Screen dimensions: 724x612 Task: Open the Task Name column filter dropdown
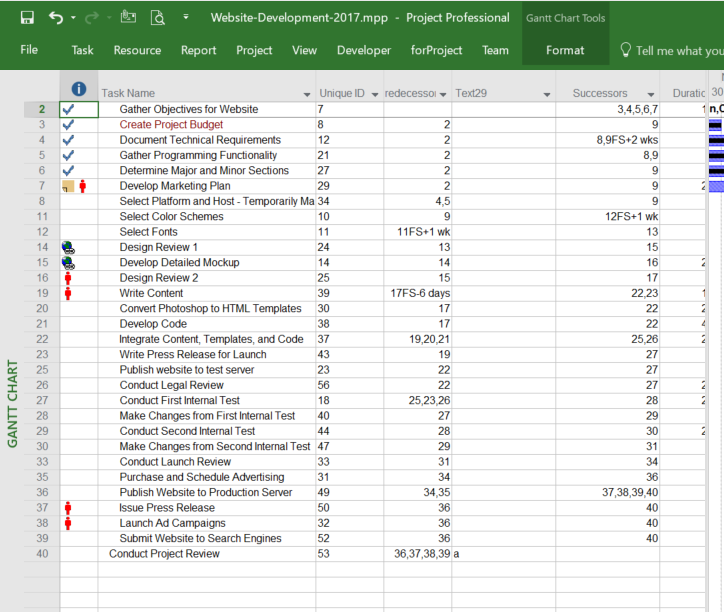[x=306, y=94]
